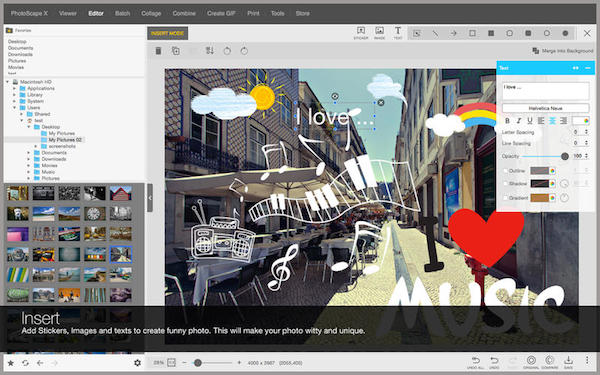Select the Text insert tool
The height and width of the screenshot is (375, 600).
(x=398, y=33)
